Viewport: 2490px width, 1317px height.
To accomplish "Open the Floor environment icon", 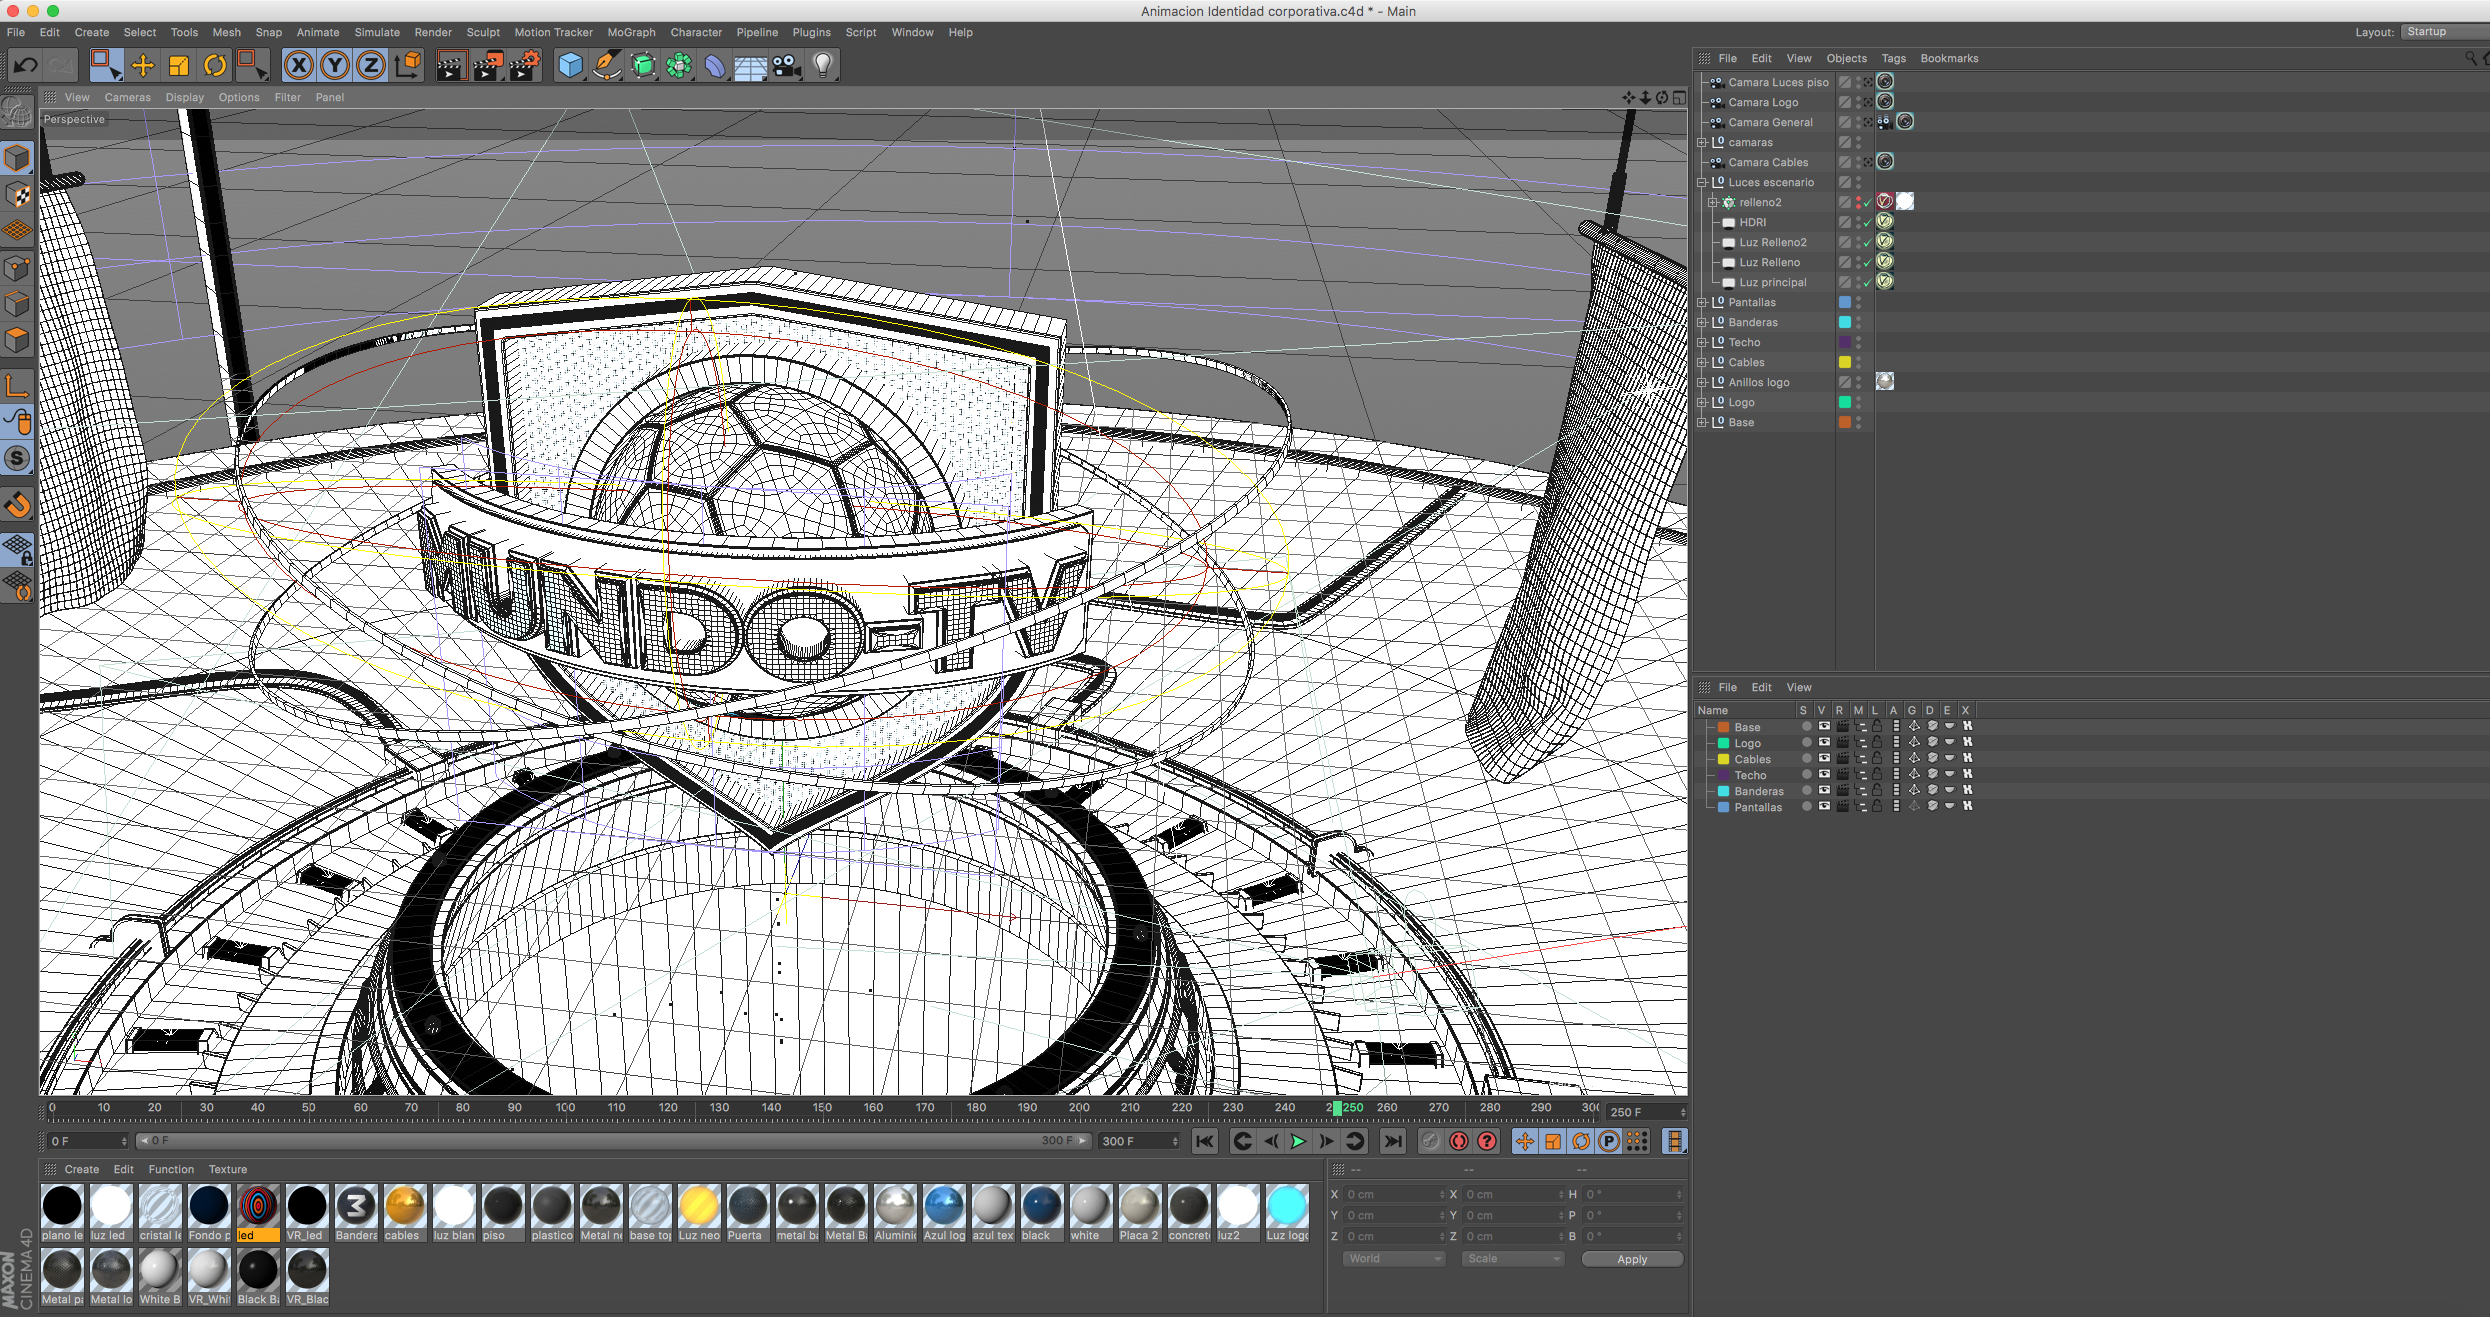I will 750,66.
